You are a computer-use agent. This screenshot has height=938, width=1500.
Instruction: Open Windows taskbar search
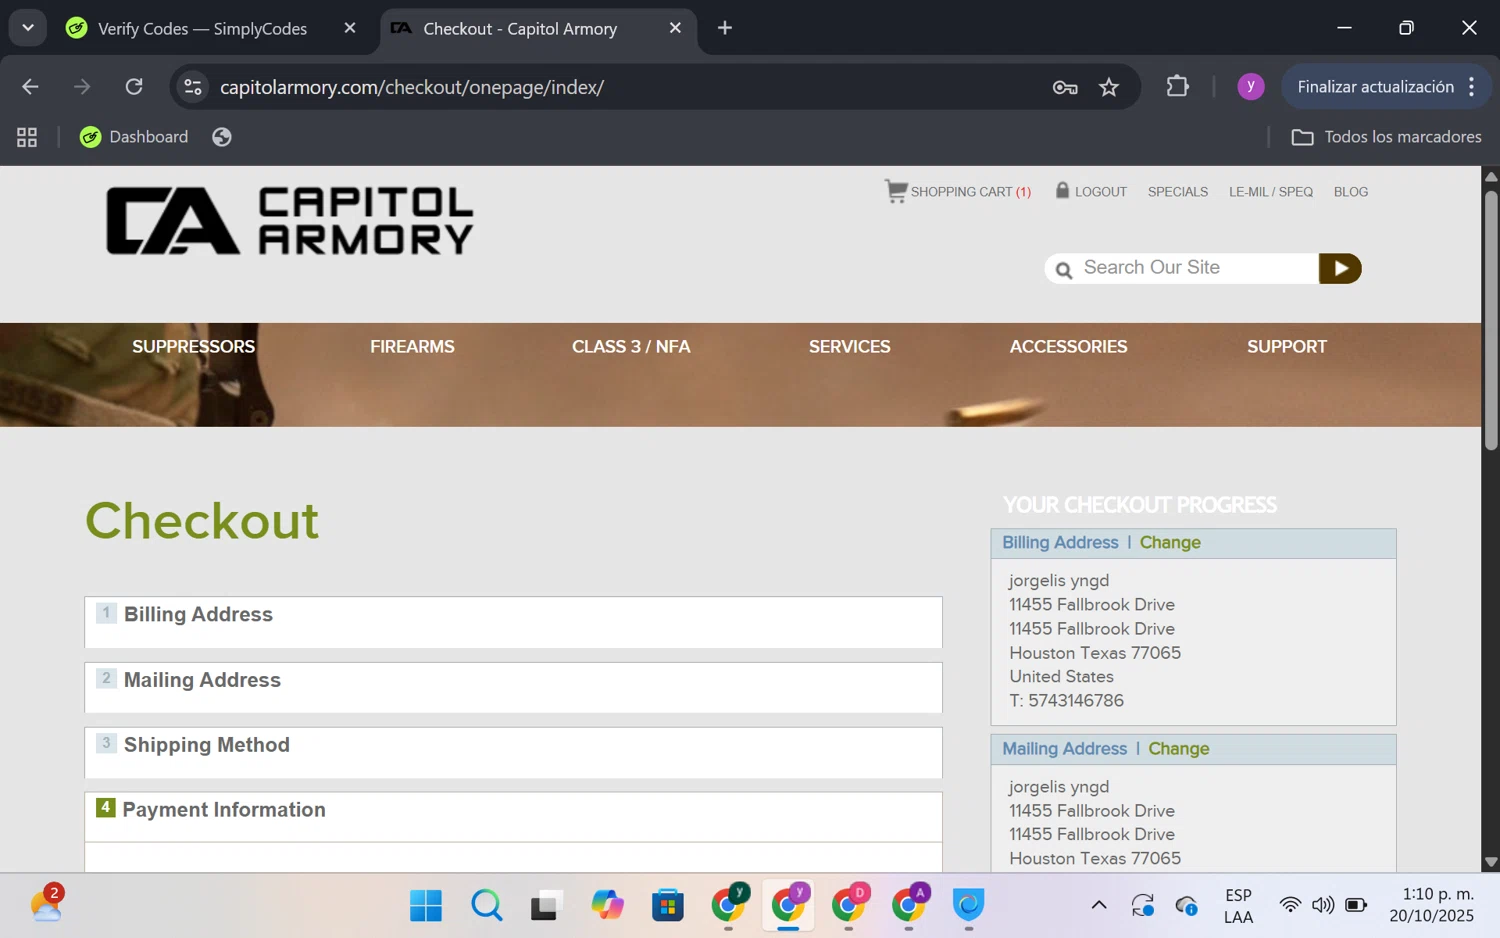pos(487,905)
